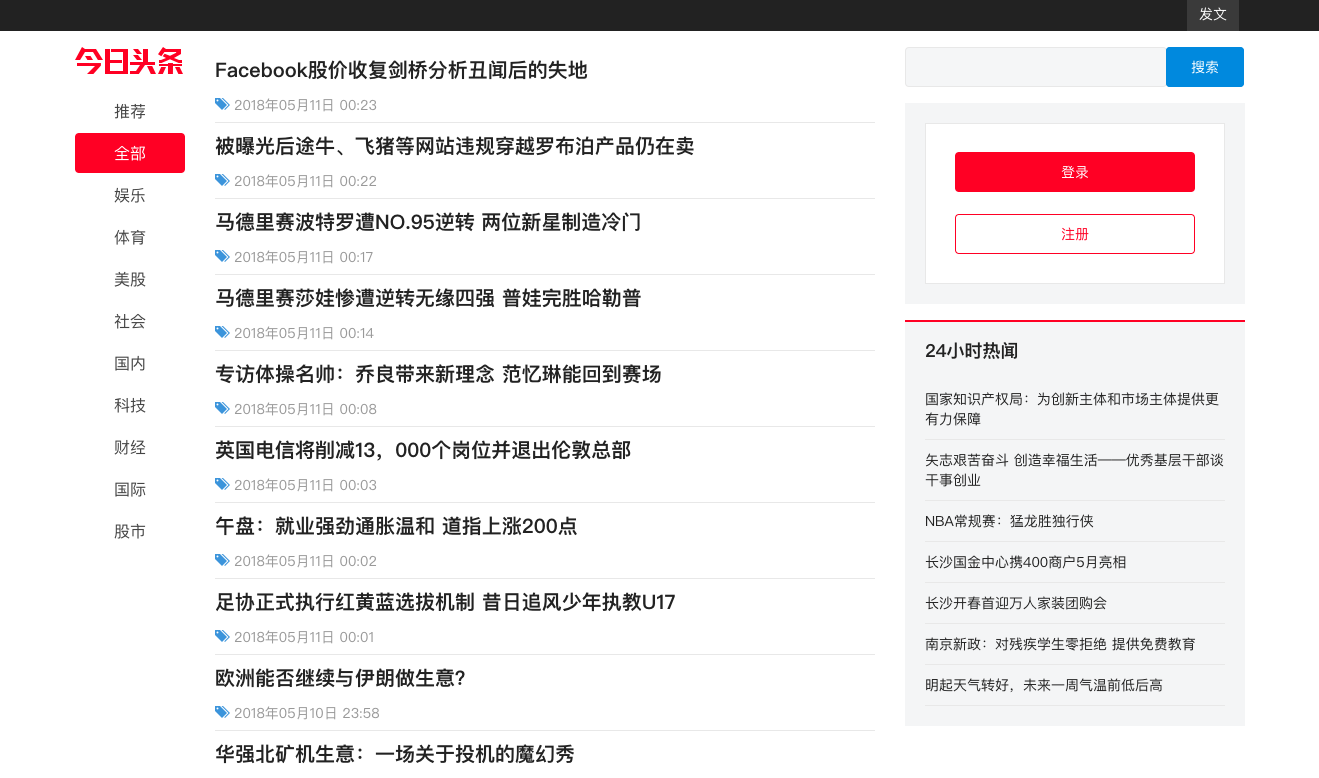The height and width of the screenshot is (778, 1319).
Task: Select the 财经 category
Action: click(130, 447)
